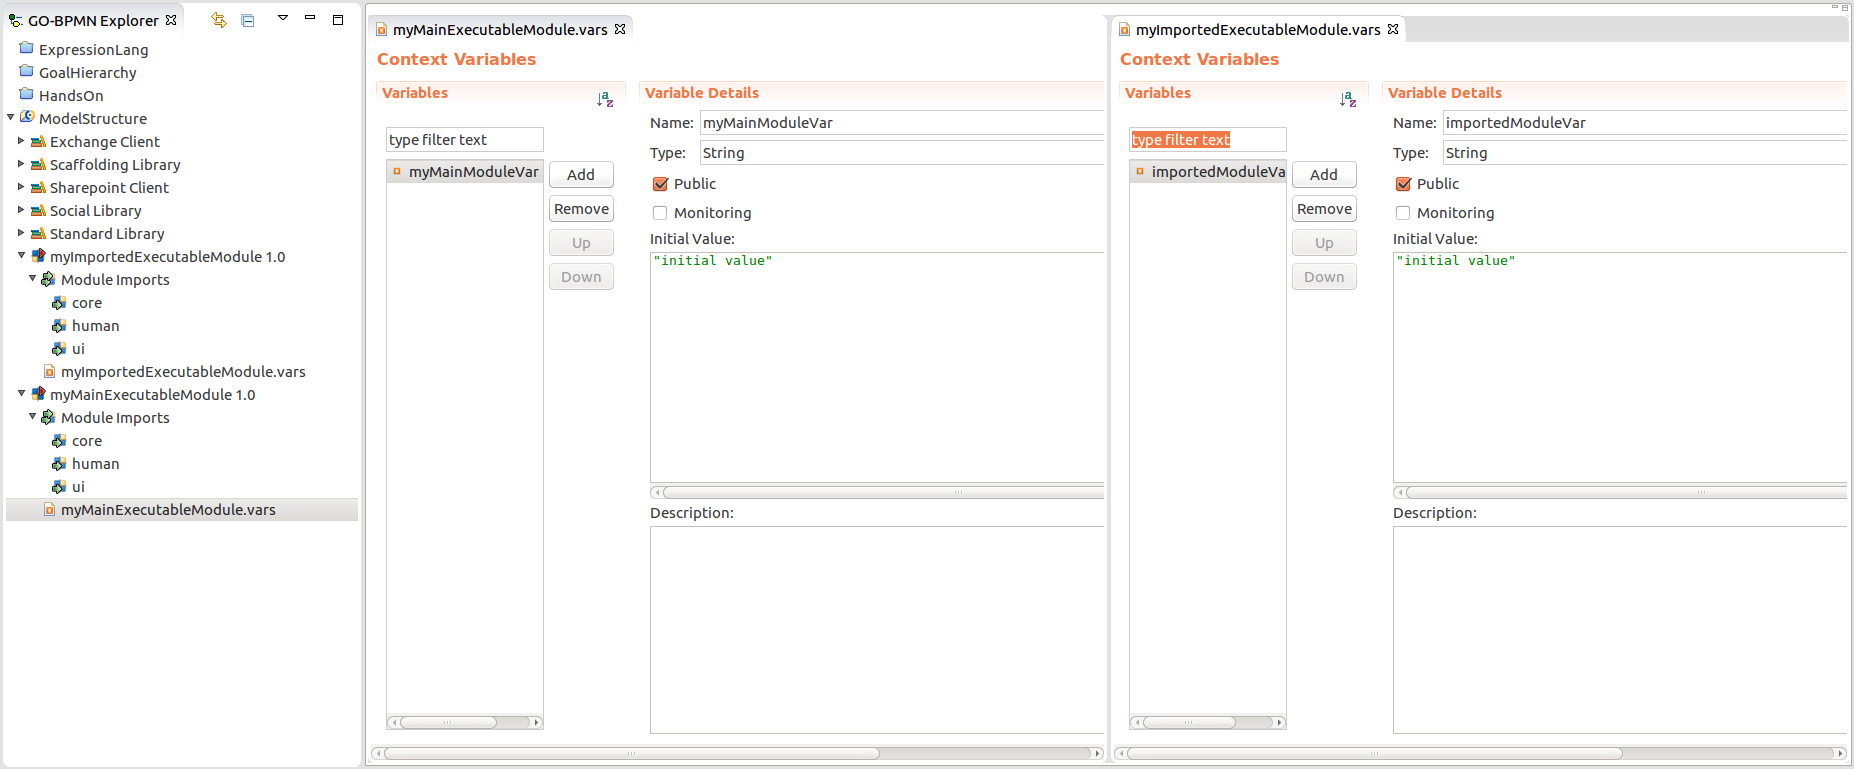Collapse myImportedExecutableModule 1.0 node

(21, 256)
